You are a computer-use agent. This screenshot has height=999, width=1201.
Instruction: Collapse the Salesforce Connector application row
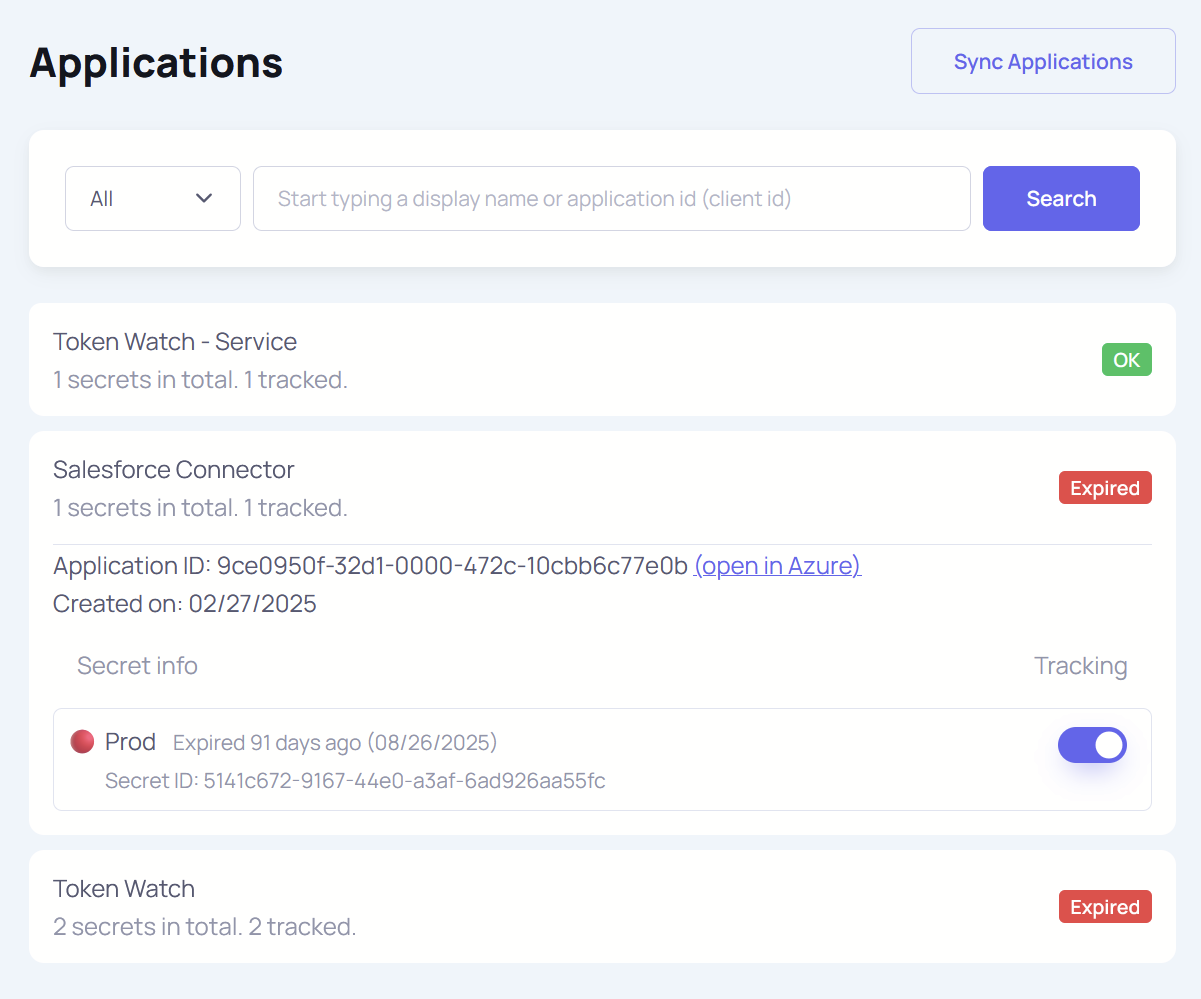click(x=174, y=470)
